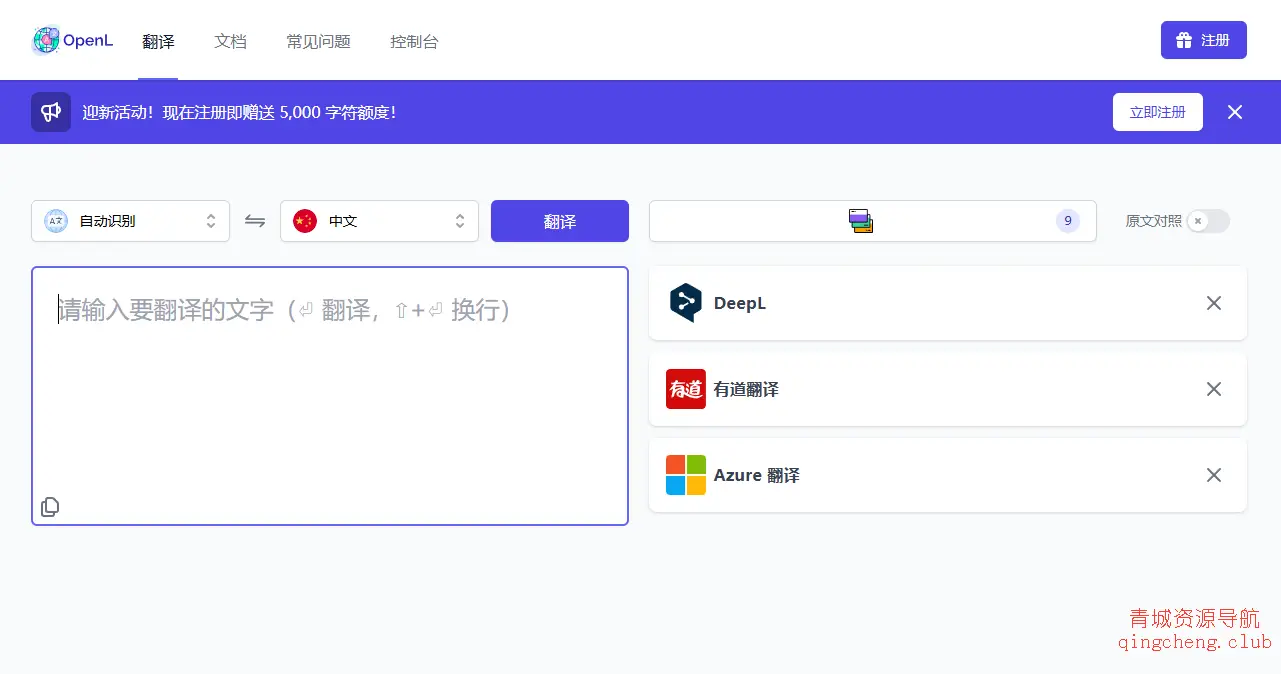Image resolution: width=1281 pixels, height=674 pixels.
Task: Remove the DeepL translation engine card
Action: click(1213, 303)
